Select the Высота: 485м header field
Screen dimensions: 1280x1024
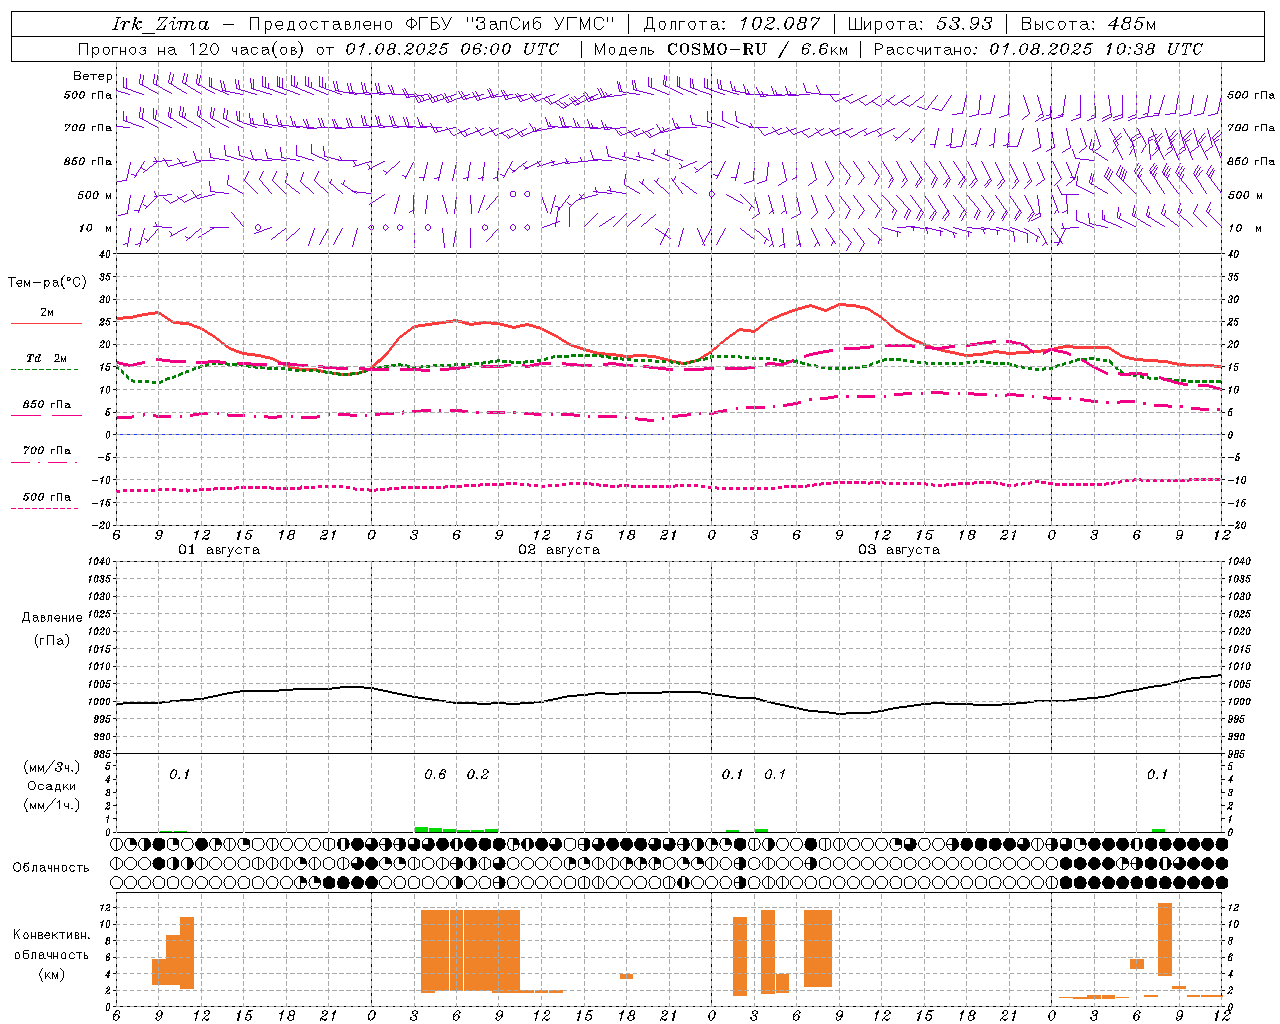(1088, 24)
